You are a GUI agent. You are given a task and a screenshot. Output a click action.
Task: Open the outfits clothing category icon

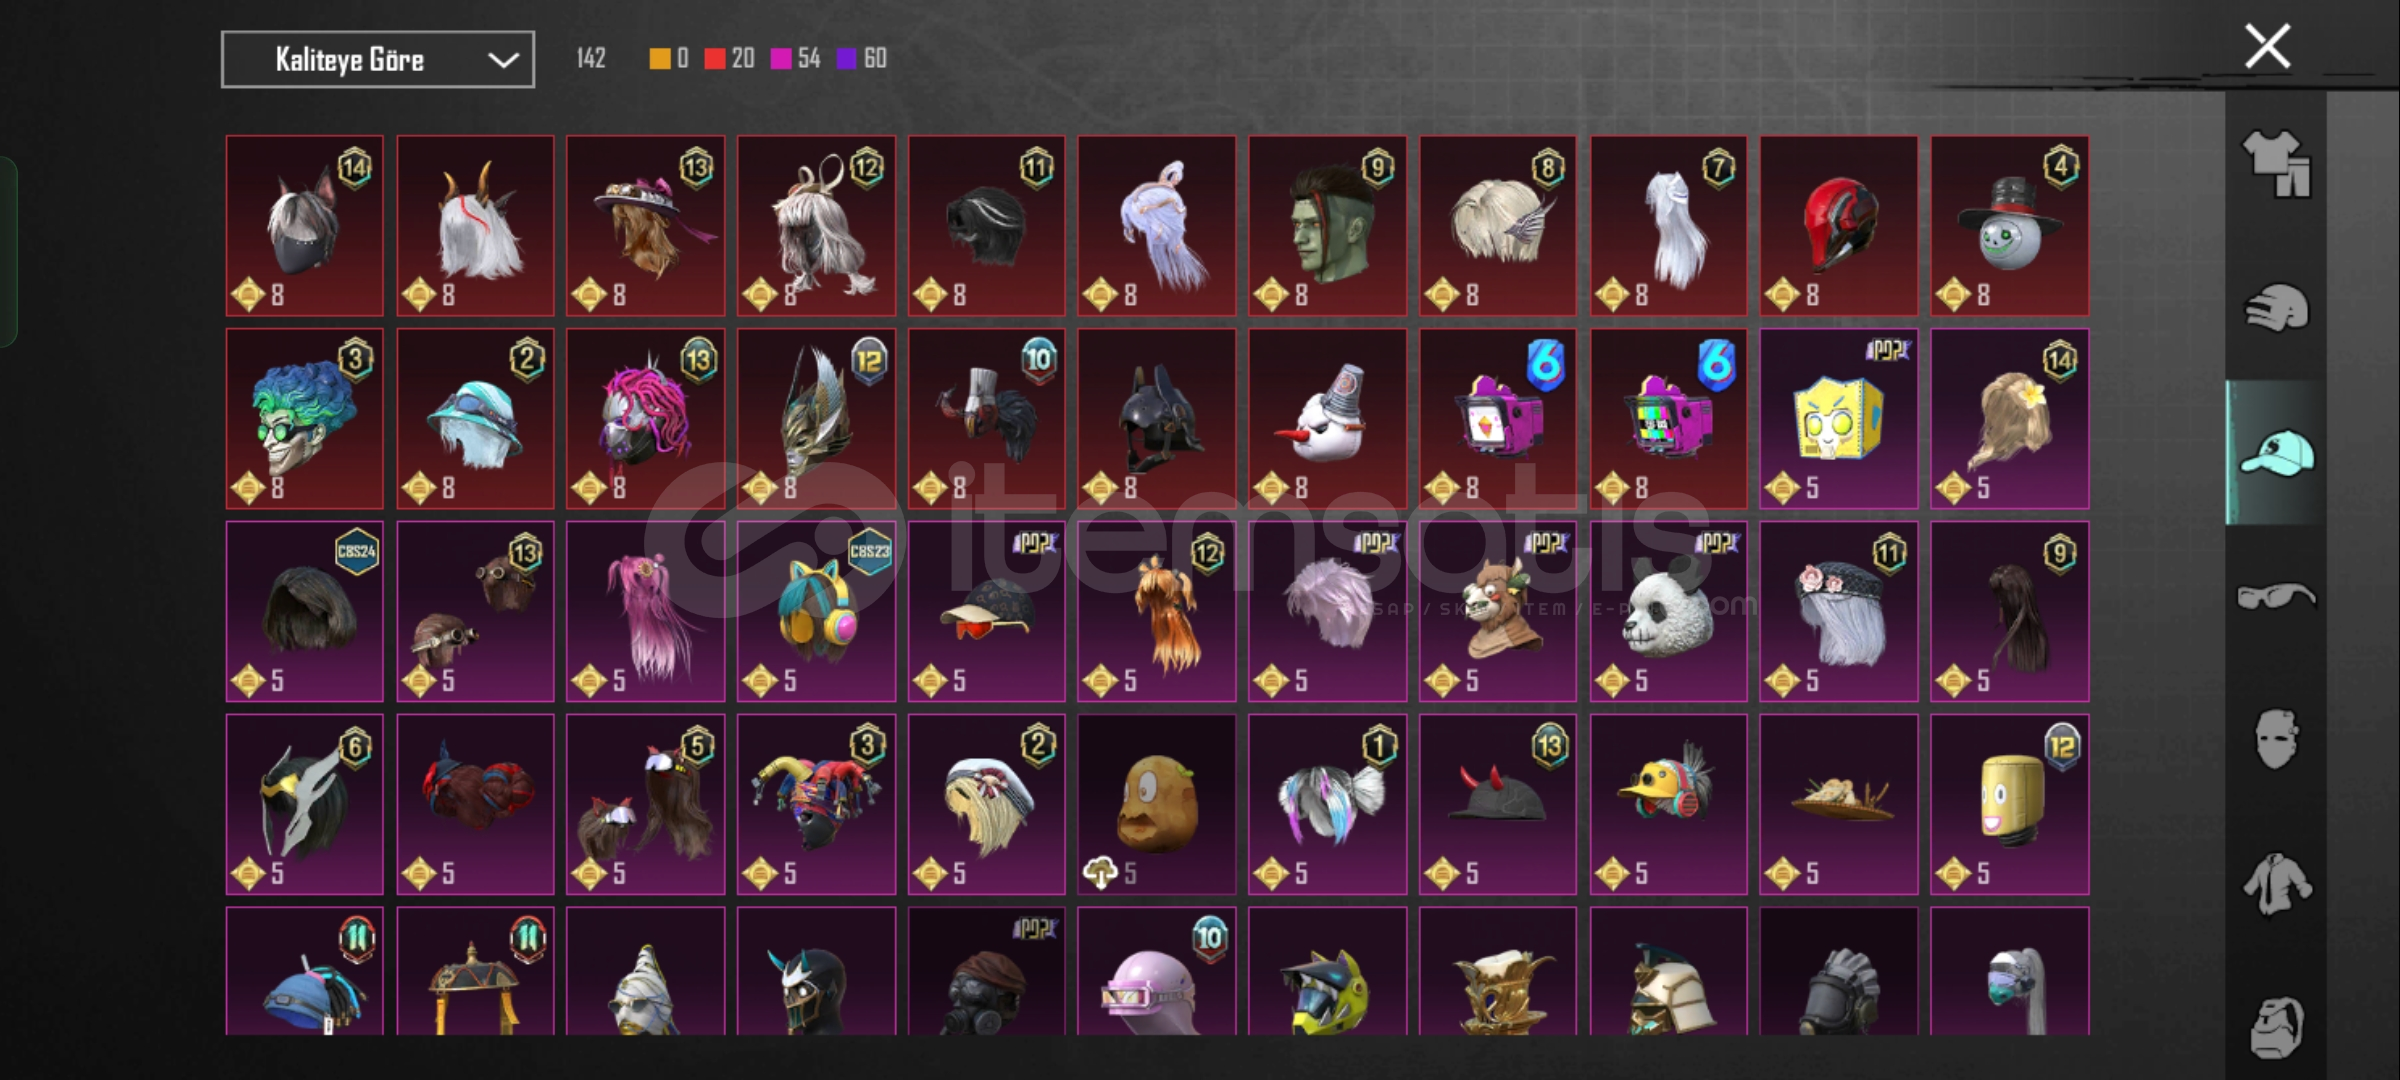(x=2276, y=164)
